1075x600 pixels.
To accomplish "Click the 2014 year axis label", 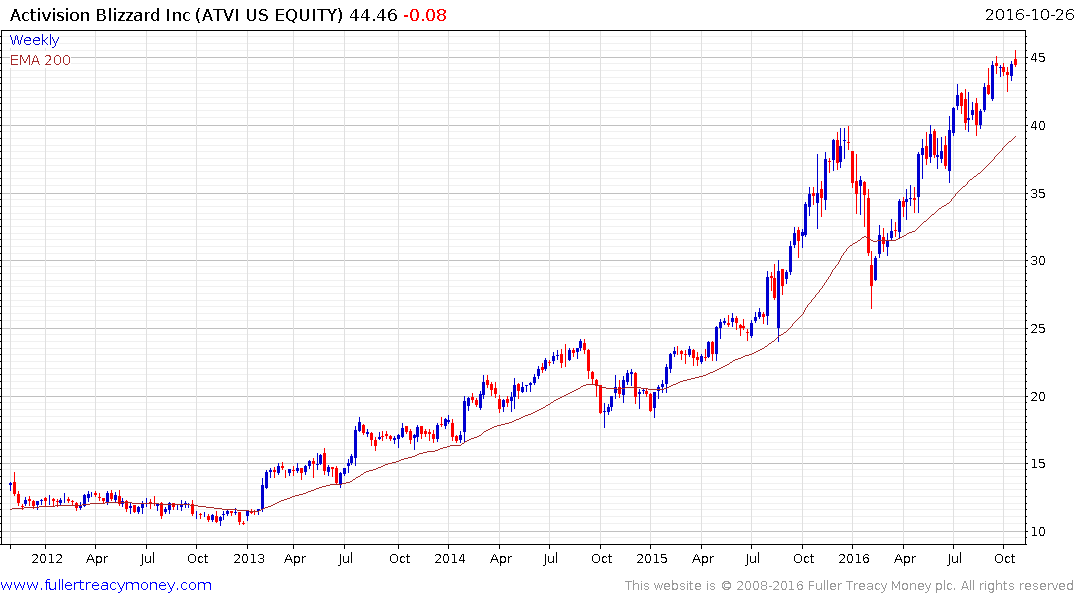I will coord(450,558).
